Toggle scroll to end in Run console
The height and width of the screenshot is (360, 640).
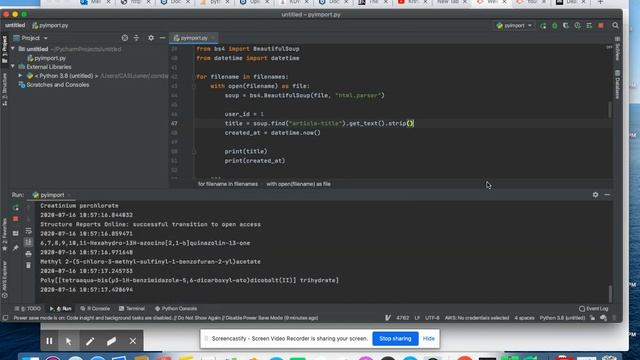(x=28, y=242)
